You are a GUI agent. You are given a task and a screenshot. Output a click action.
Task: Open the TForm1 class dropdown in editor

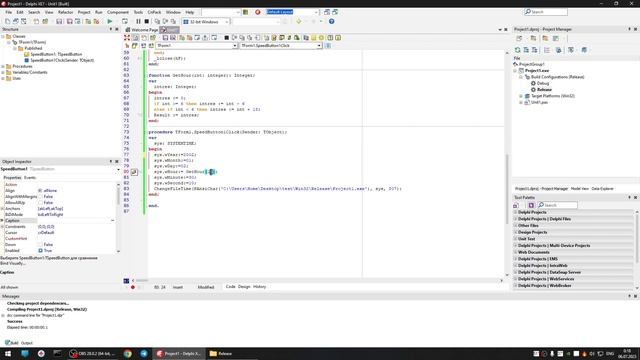point(235,46)
